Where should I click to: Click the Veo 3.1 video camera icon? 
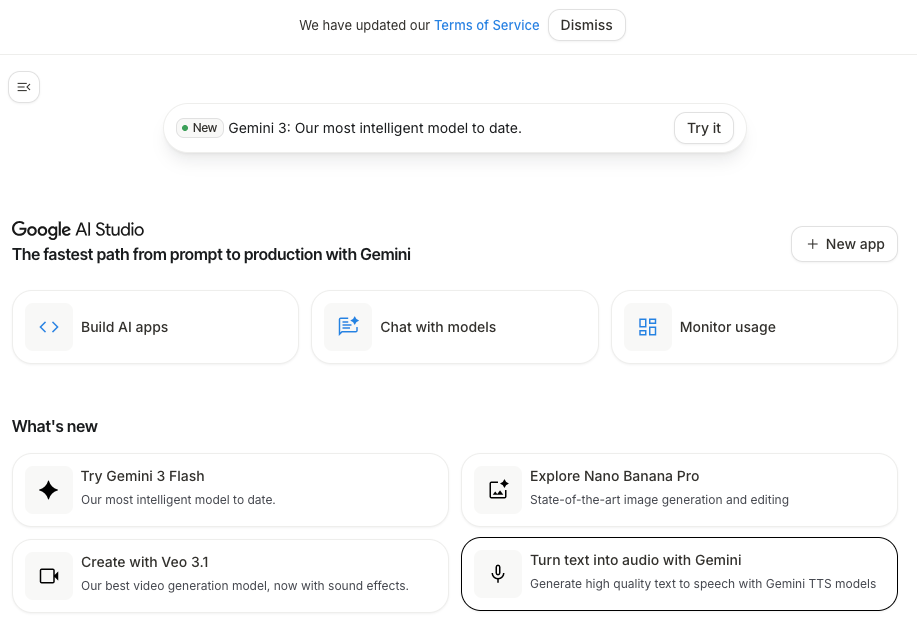click(49, 576)
